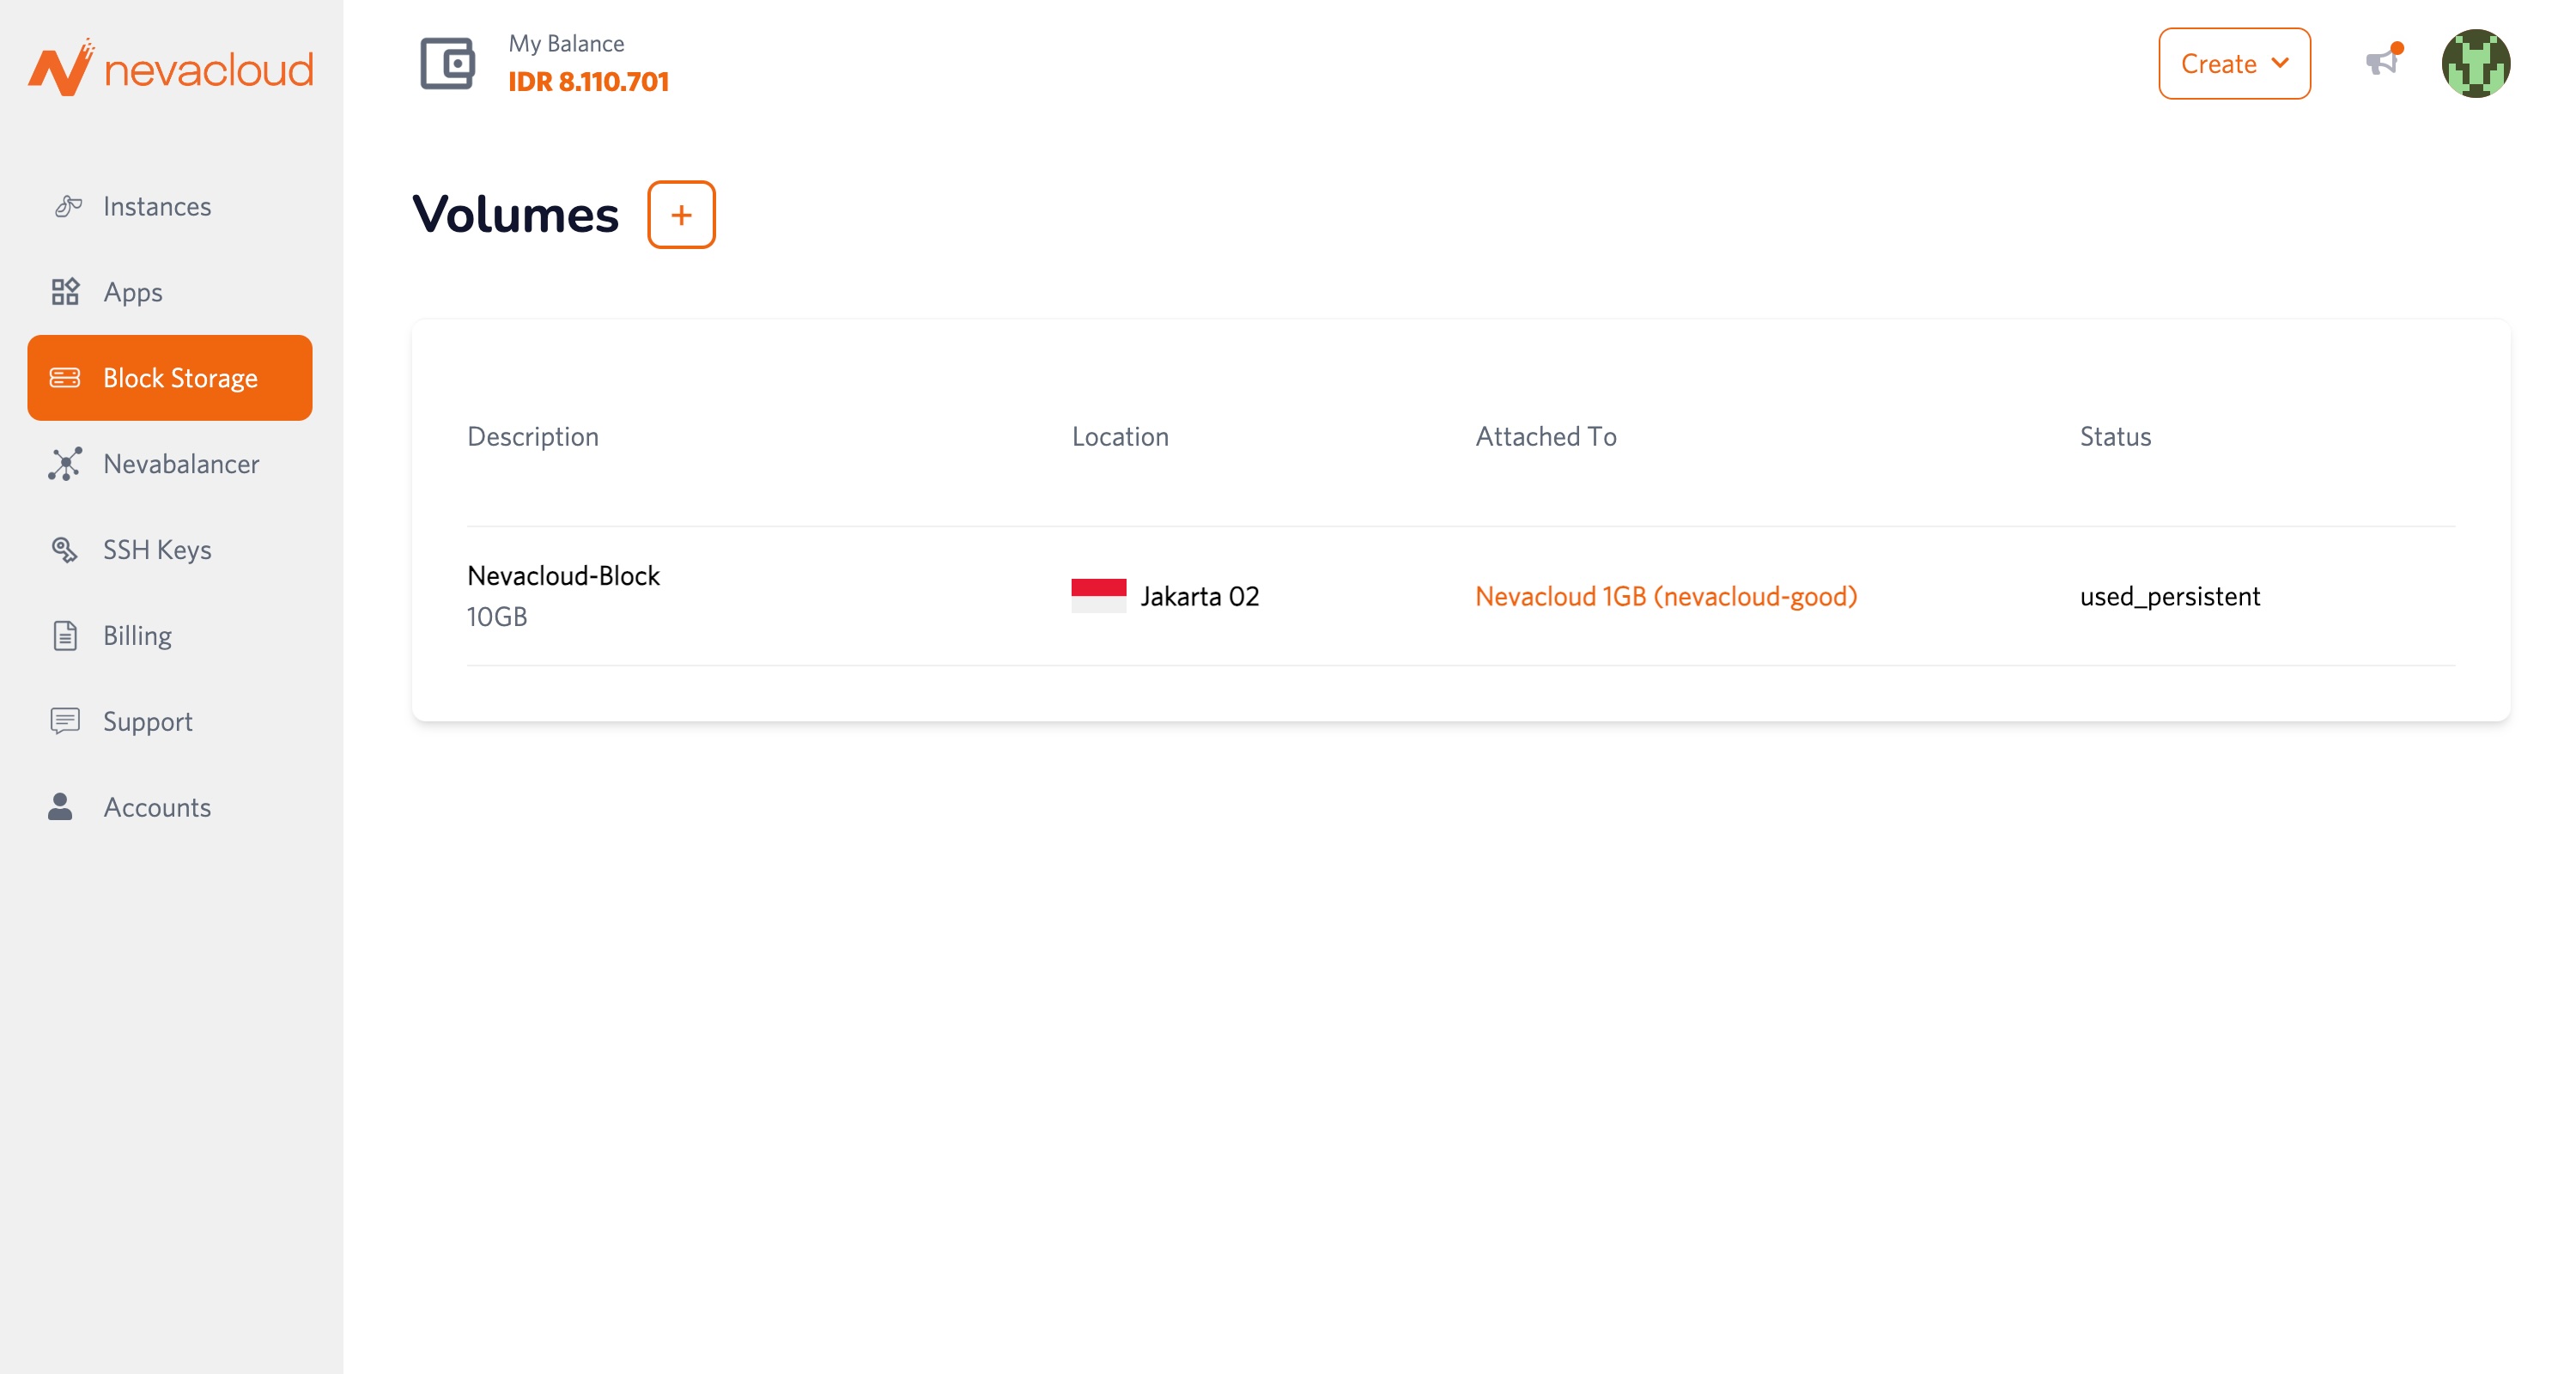Click the IDR 8.110.701 balance amount
Screen dimensions: 2576x1374
(x=588, y=82)
